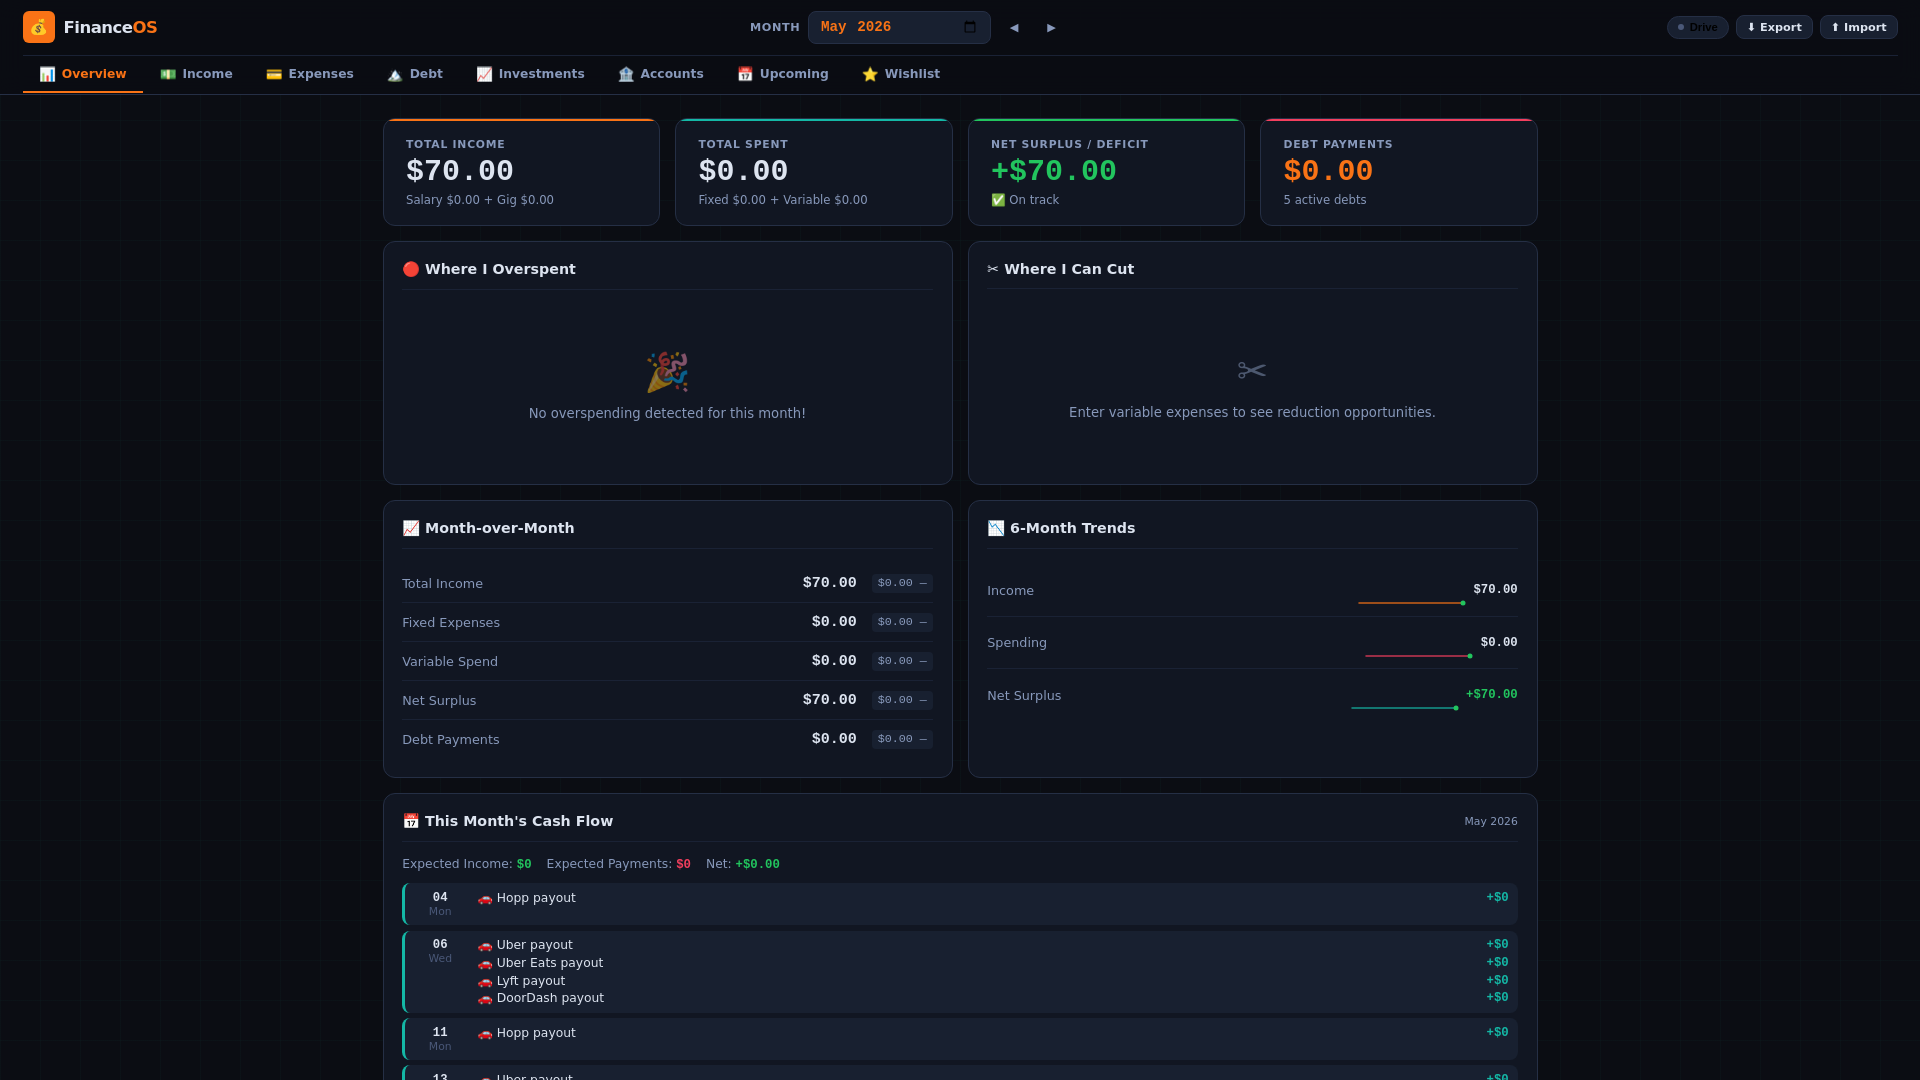The width and height of the screenshot is (1920, 1080).
Task: Click the Expenses credit card icon
Action: 274,74
